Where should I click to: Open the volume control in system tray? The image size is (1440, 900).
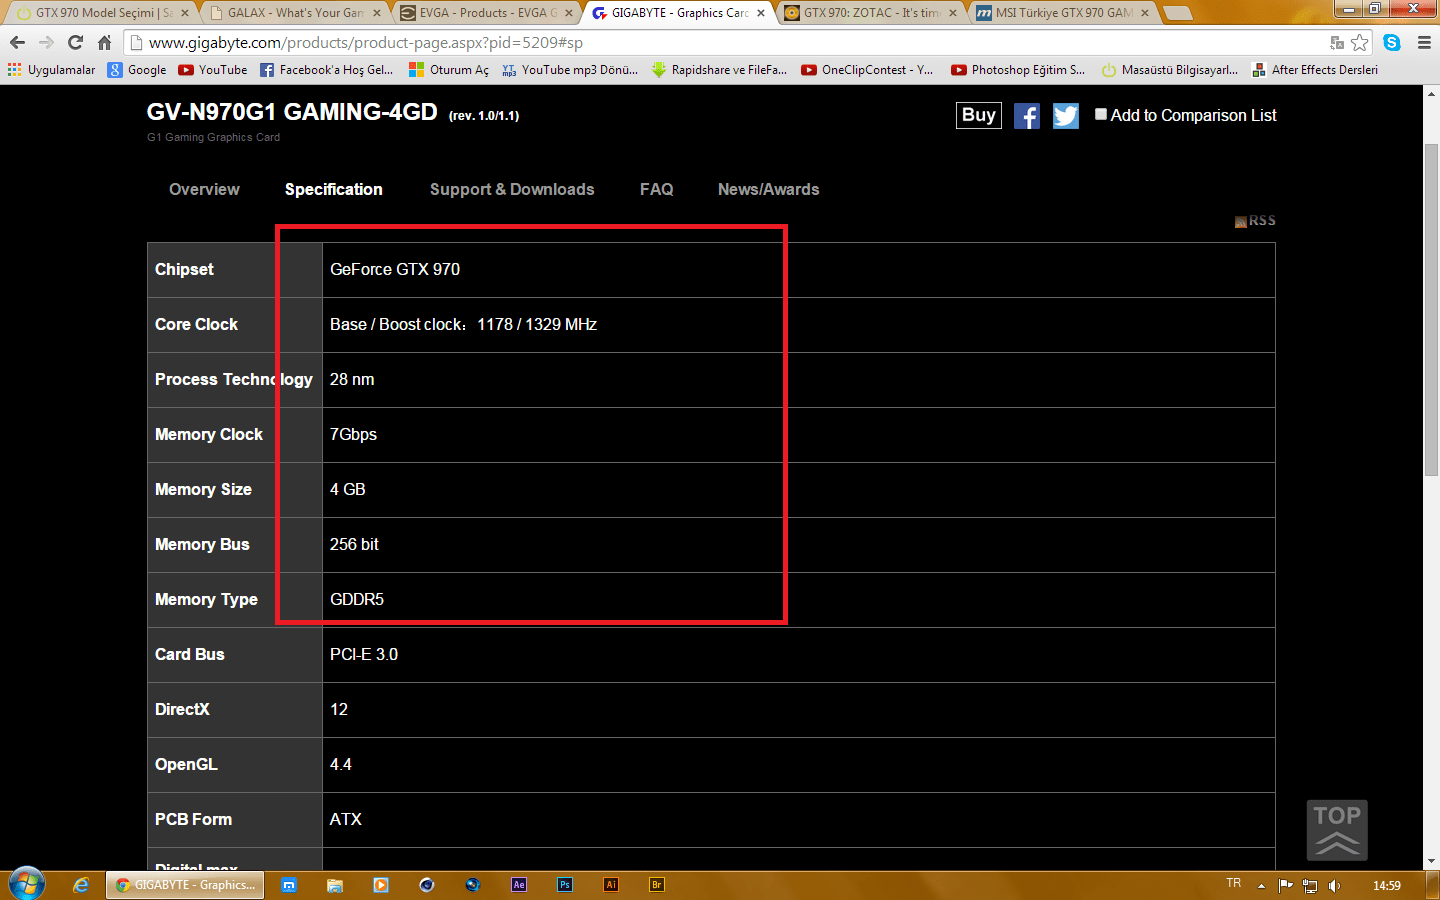point(1335,886)
